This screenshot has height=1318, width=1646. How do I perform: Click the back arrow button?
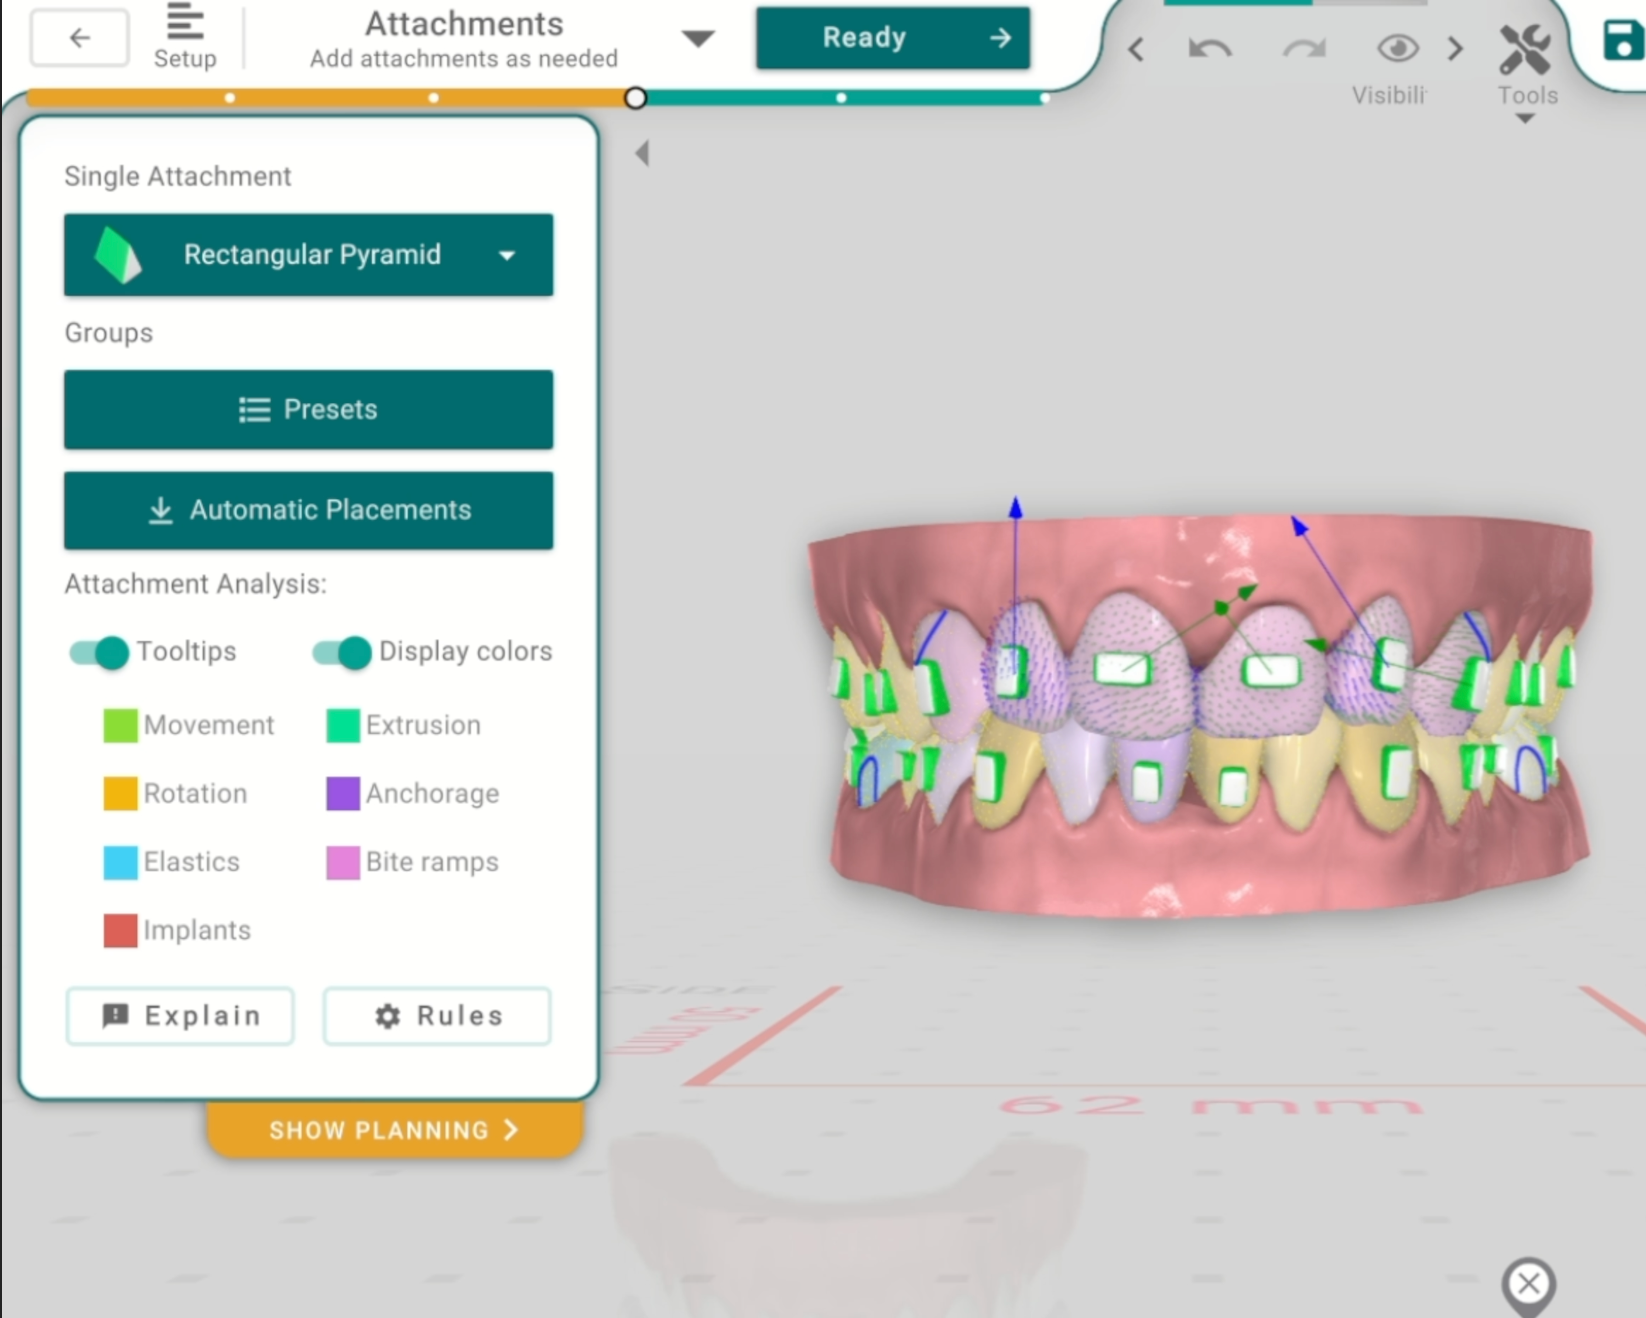pos(79,38)
